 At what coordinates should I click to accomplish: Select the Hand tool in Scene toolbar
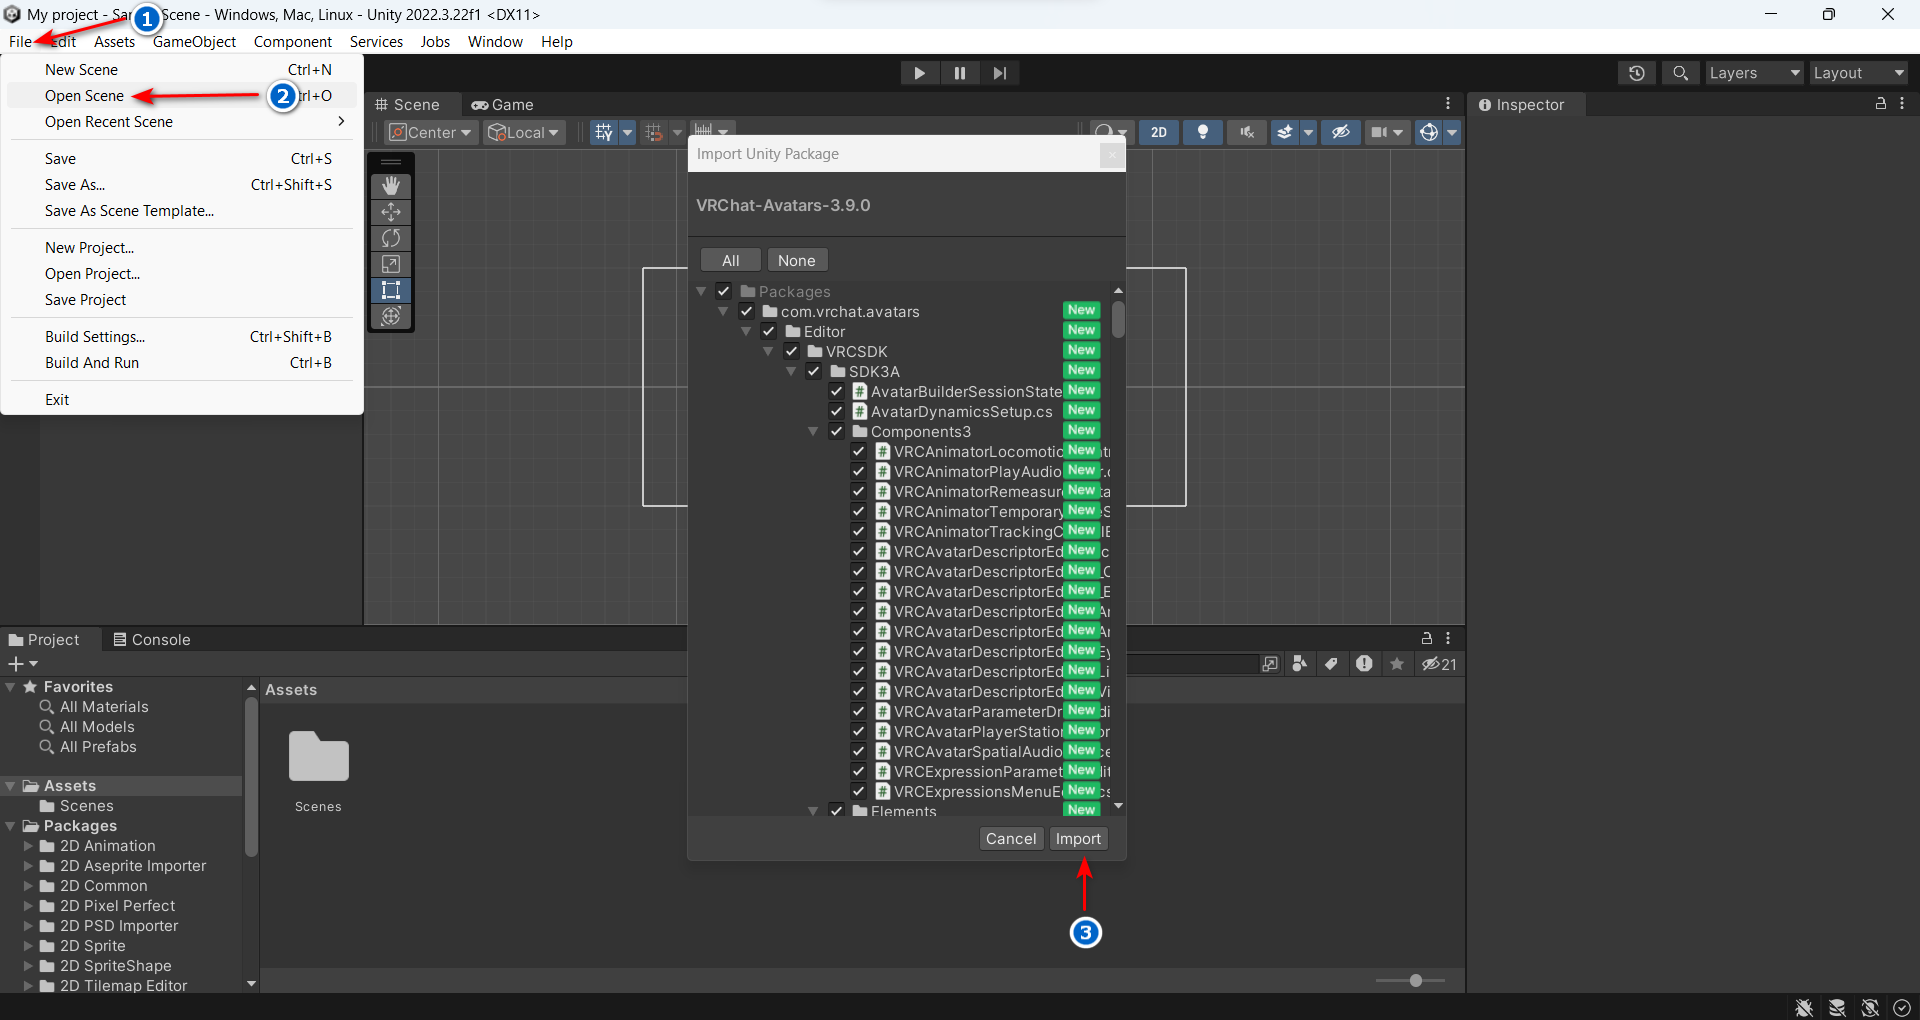[x=391, y=186]
